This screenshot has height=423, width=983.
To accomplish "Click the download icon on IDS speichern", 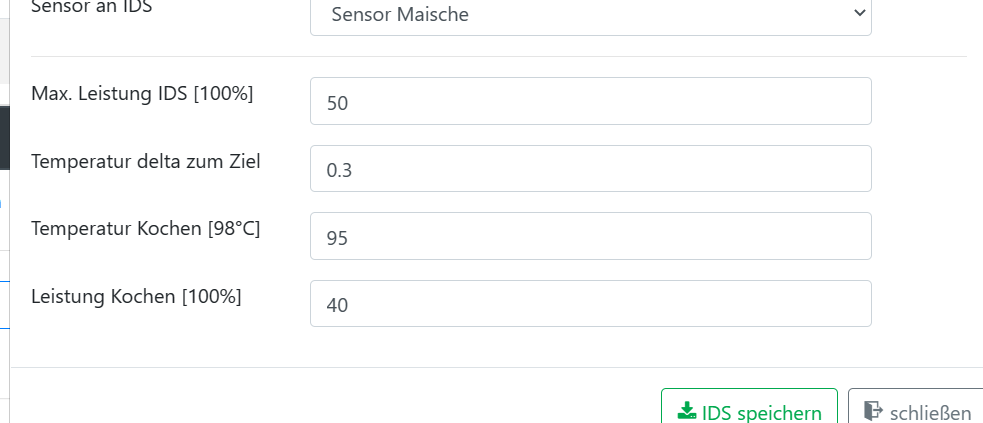I will [687, 411].
